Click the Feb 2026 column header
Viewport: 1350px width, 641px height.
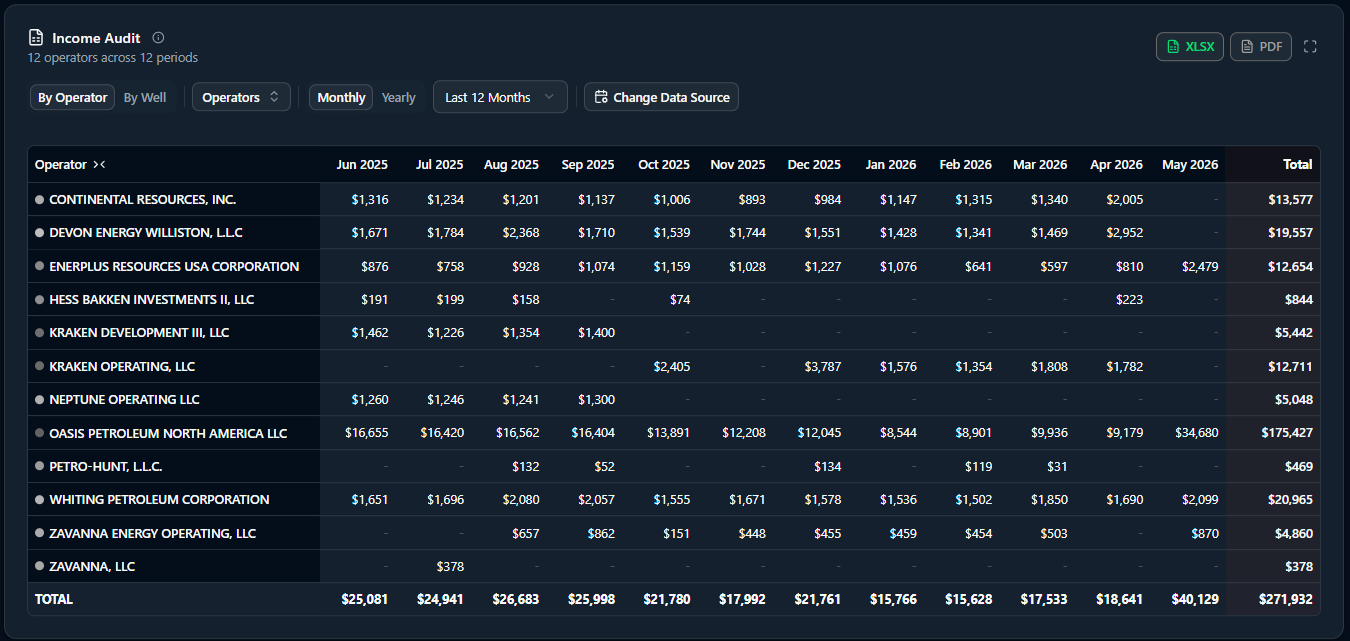click(965, 165)
